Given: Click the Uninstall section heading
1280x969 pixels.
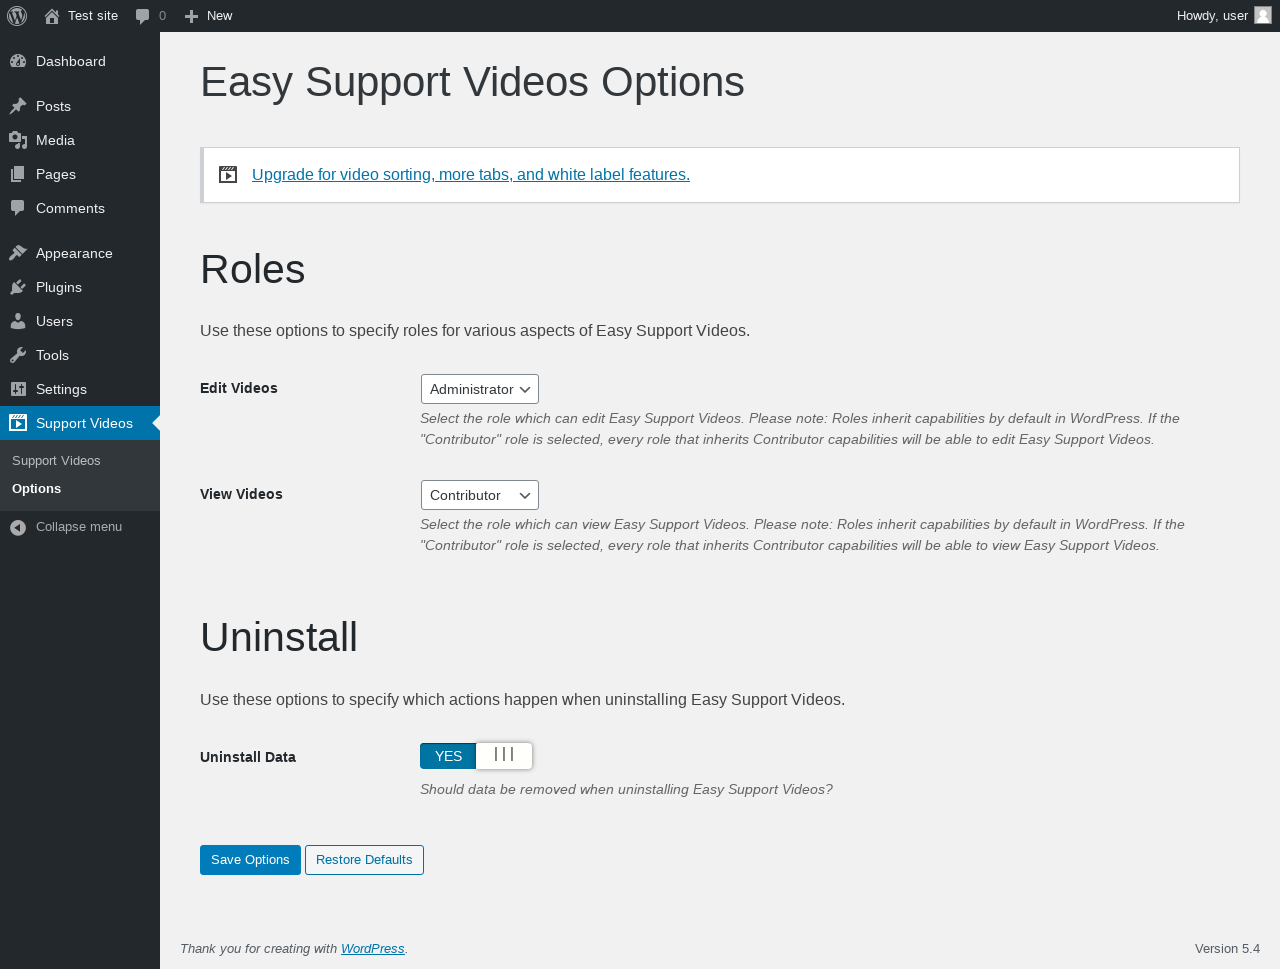Looking at the screenshot, I should (279, 637).
